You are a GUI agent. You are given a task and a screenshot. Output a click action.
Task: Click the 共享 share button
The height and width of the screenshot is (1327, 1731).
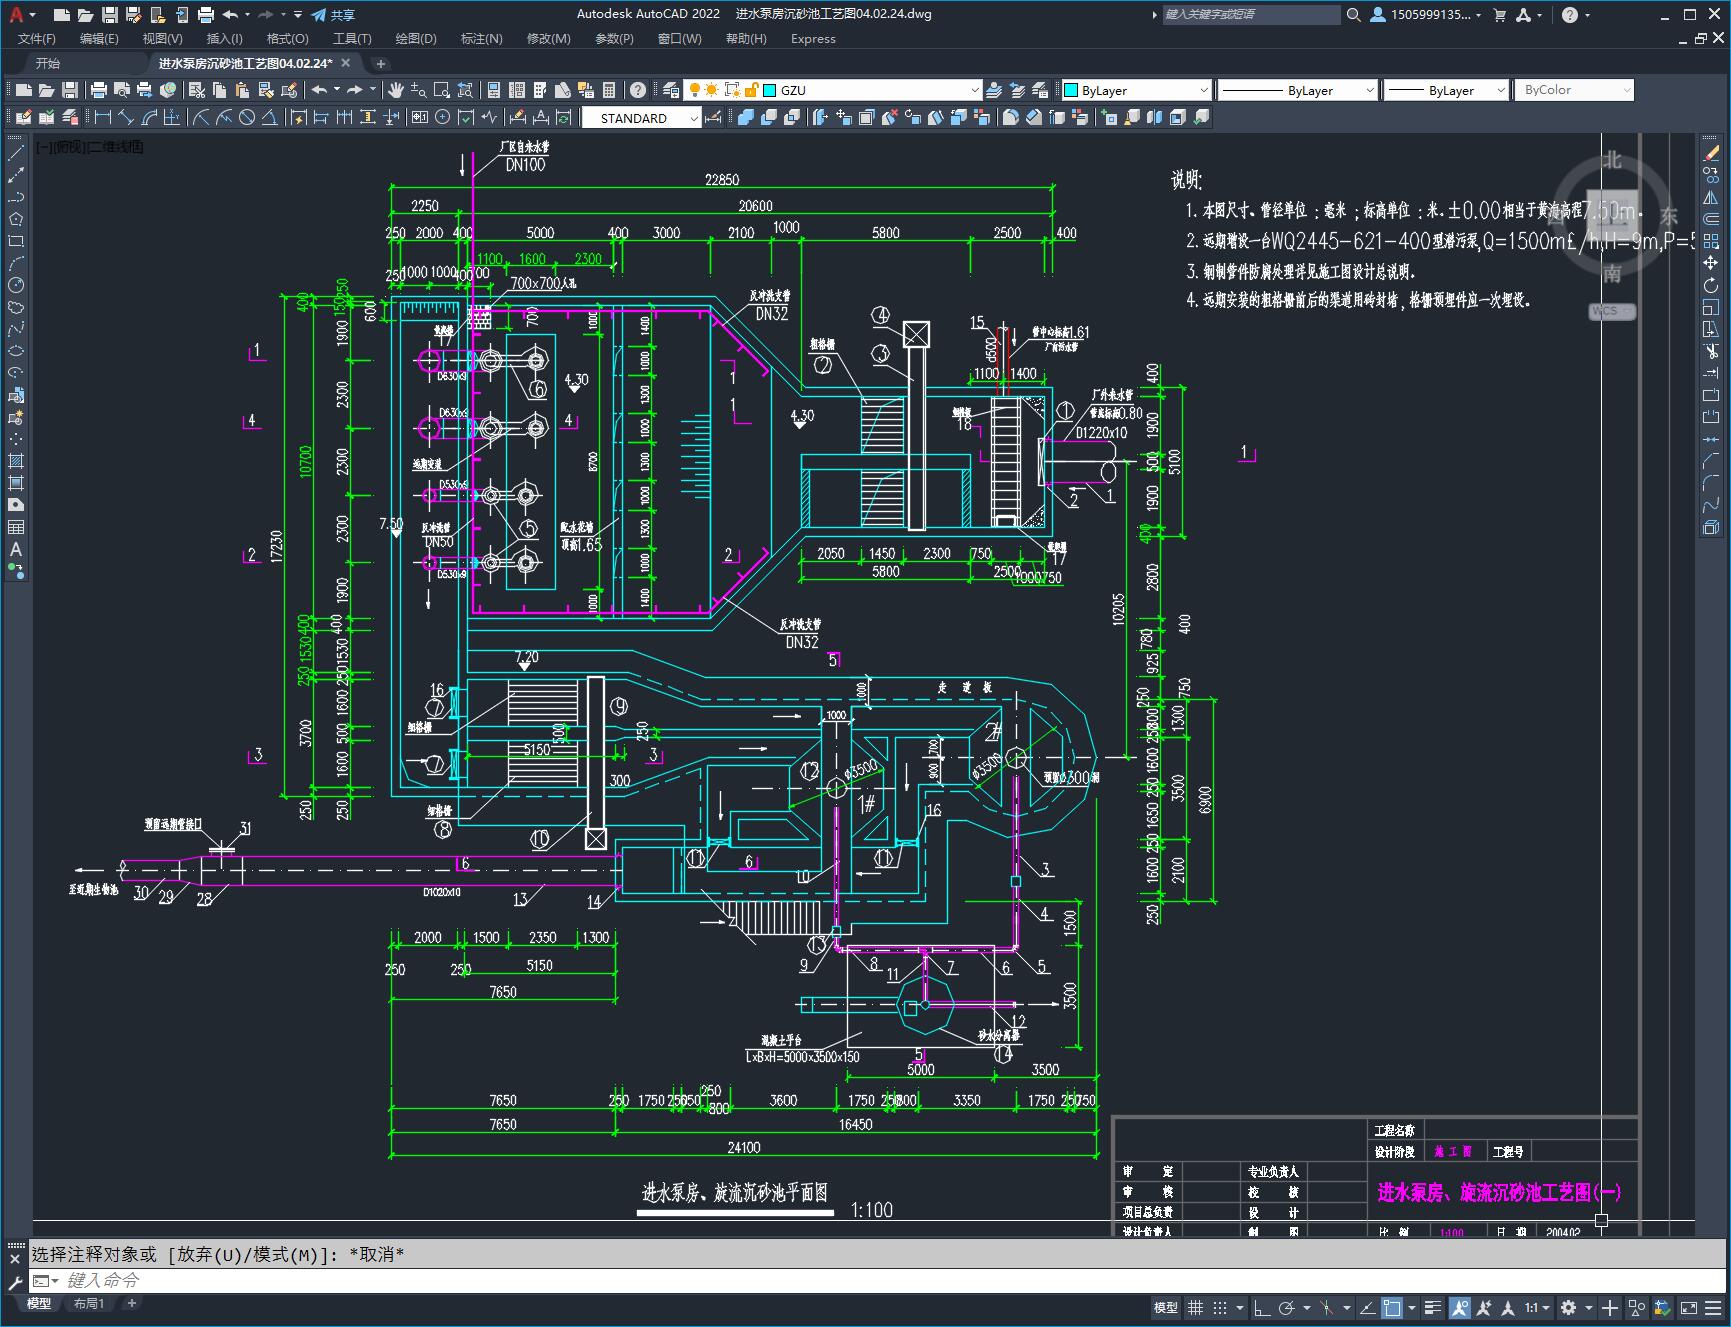coord(333,15)
